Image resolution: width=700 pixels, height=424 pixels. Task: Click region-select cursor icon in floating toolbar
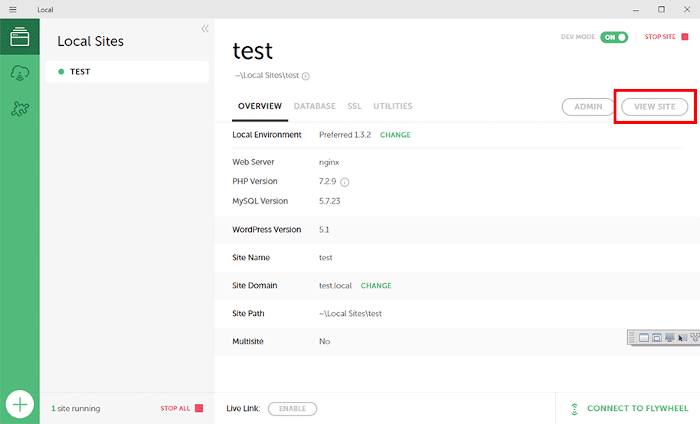click(x=683, y=338)
